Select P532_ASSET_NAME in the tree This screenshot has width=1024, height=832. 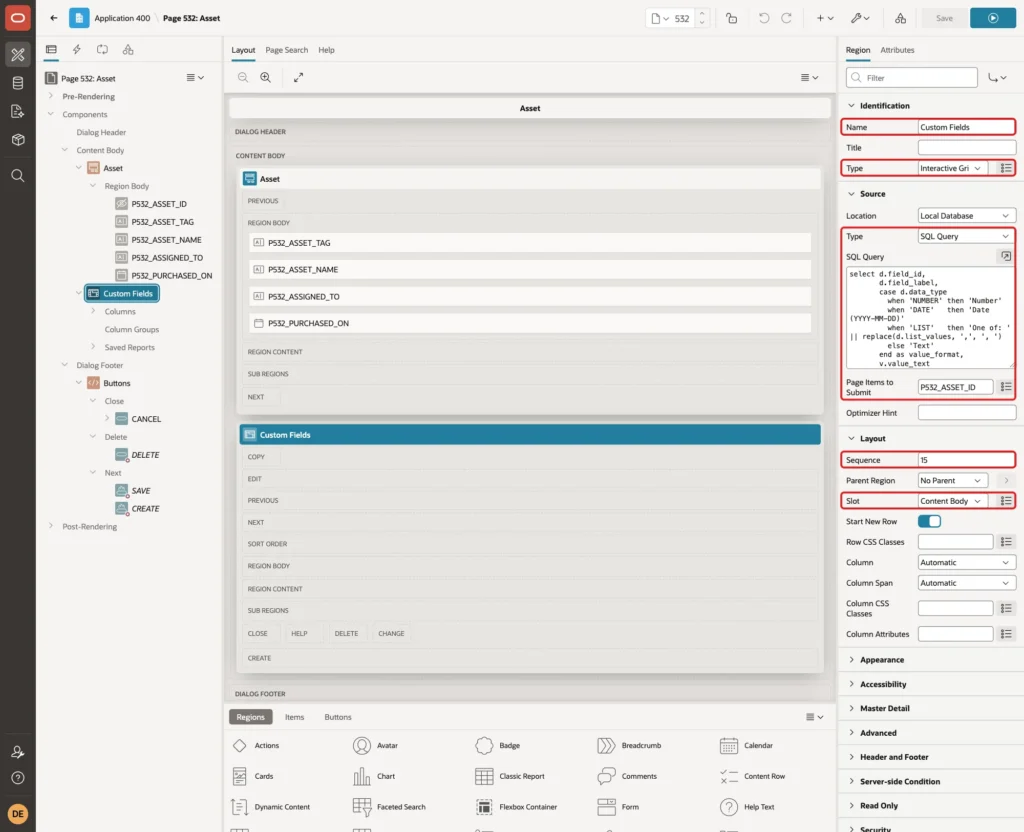point(166,240)
